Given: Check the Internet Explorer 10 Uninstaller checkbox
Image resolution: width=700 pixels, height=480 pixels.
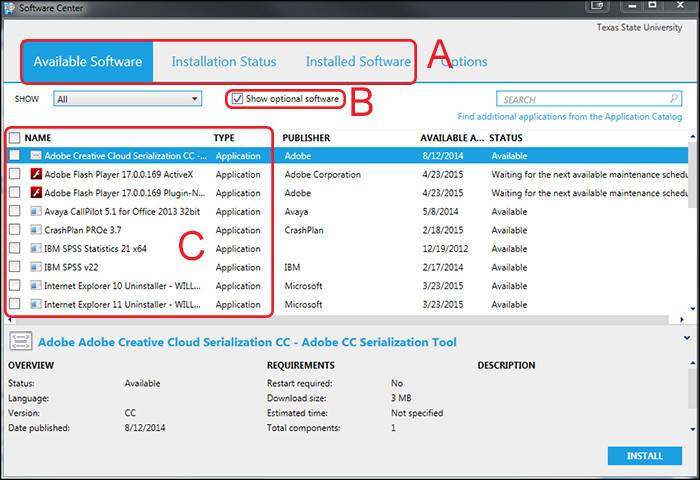Looking at the screenshot, I should click(14, 285).
